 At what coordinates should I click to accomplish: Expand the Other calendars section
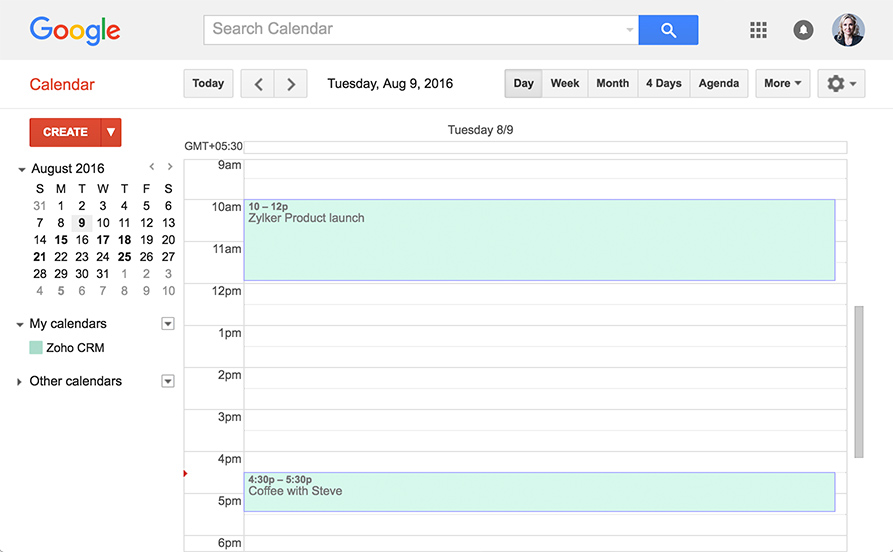20,382
